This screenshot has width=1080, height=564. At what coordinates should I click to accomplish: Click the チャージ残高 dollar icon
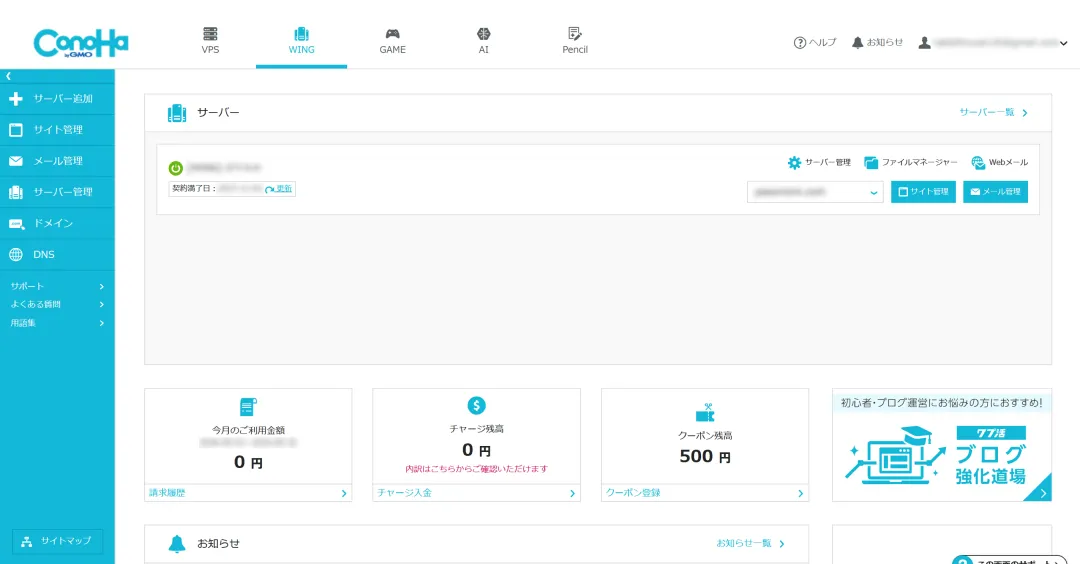tap(476, 406)
